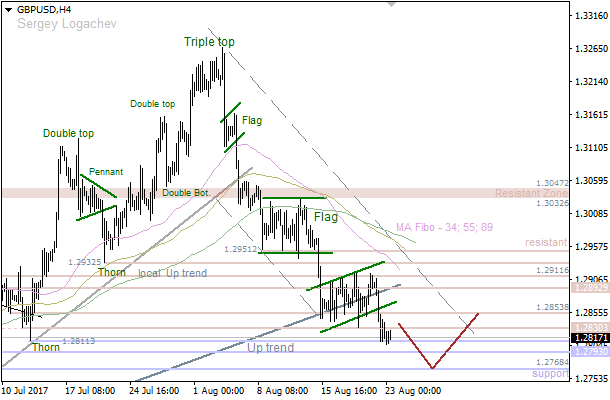610x400 pixels.
Task: Click the MA Fibo - 34; 55; 89 label
Action: [x=444, y=229]
